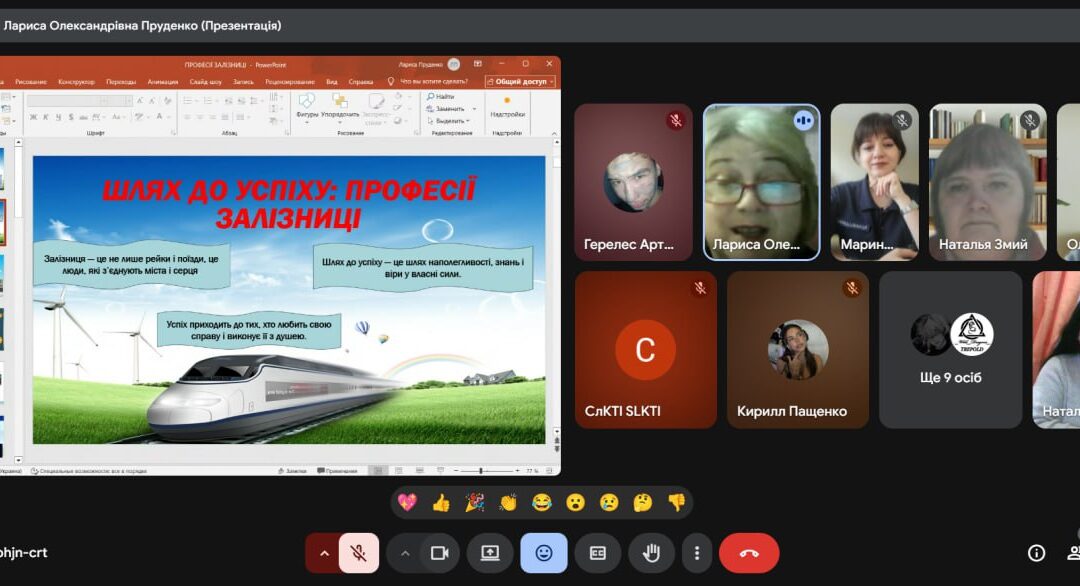Click the present screen icon
The height and width of the screenshot is (586, 1080).
coord(490,553)
